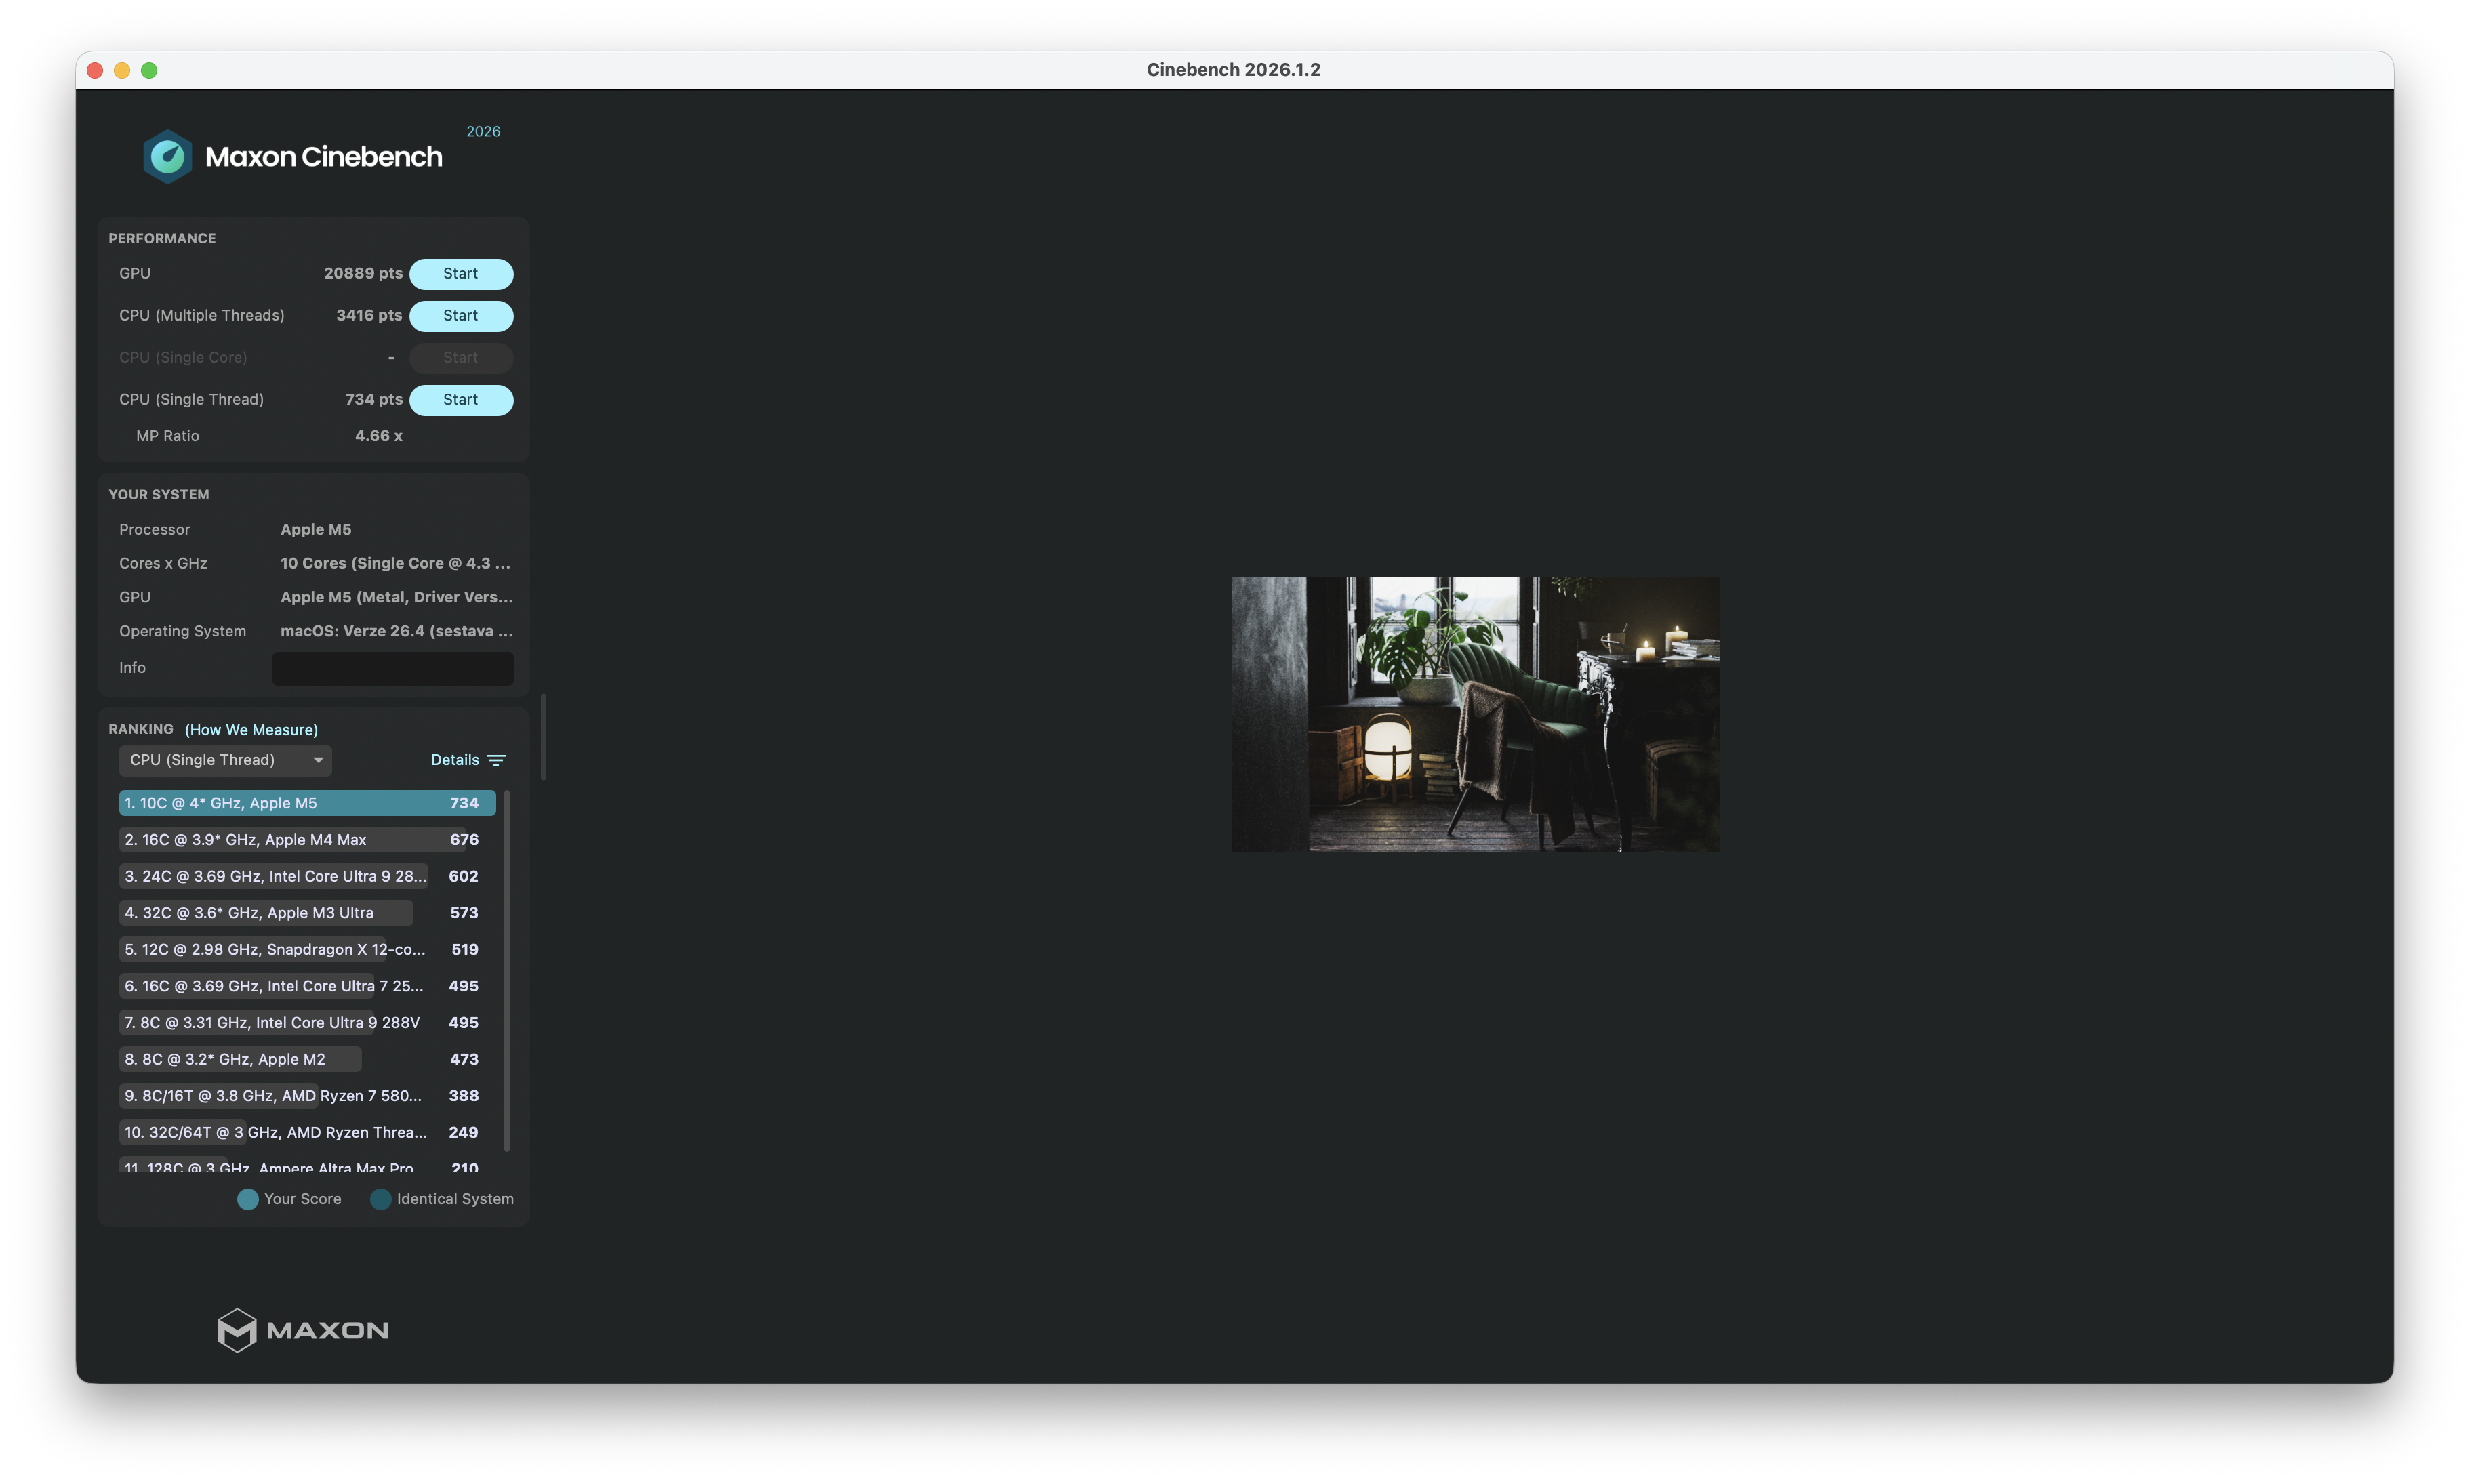2470x1484 pixels.
Task: Toggle the ranking Details view
Action: point(455,760)
